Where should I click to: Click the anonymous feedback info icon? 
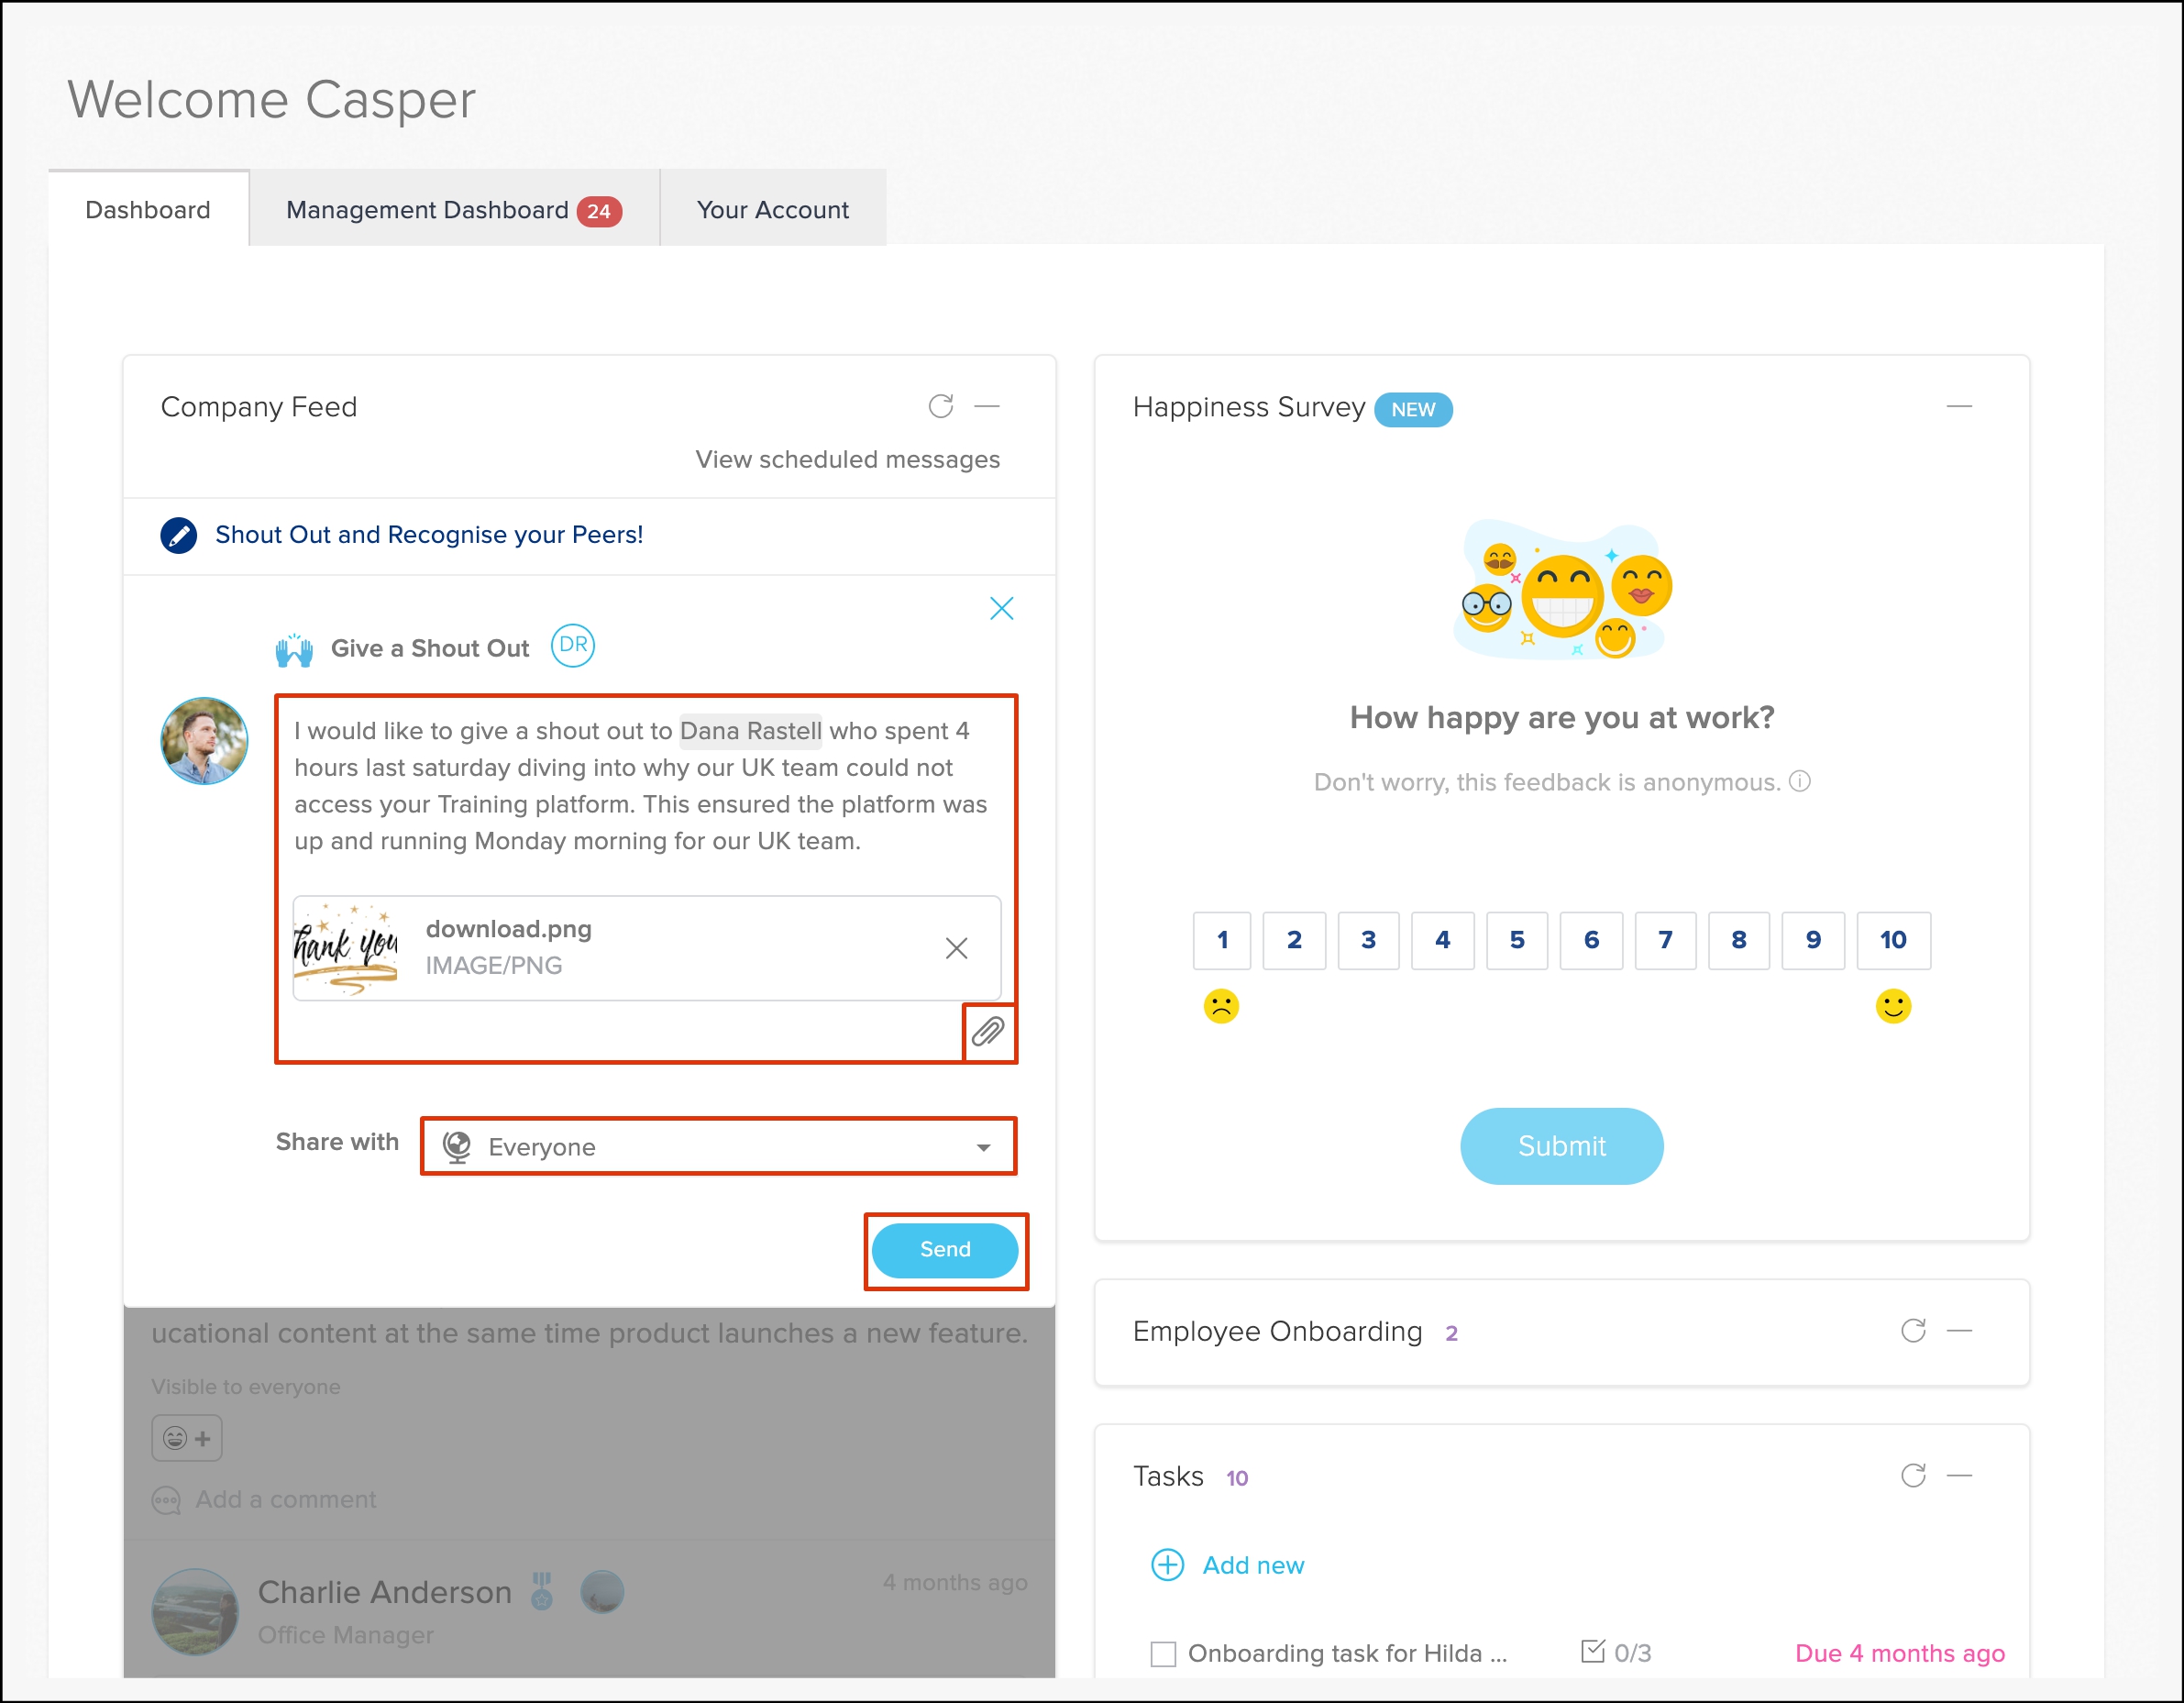tap(1800, 781)
